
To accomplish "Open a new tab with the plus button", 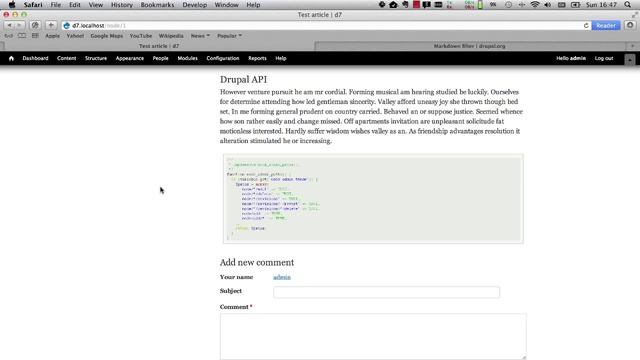I will coord(633,46).
